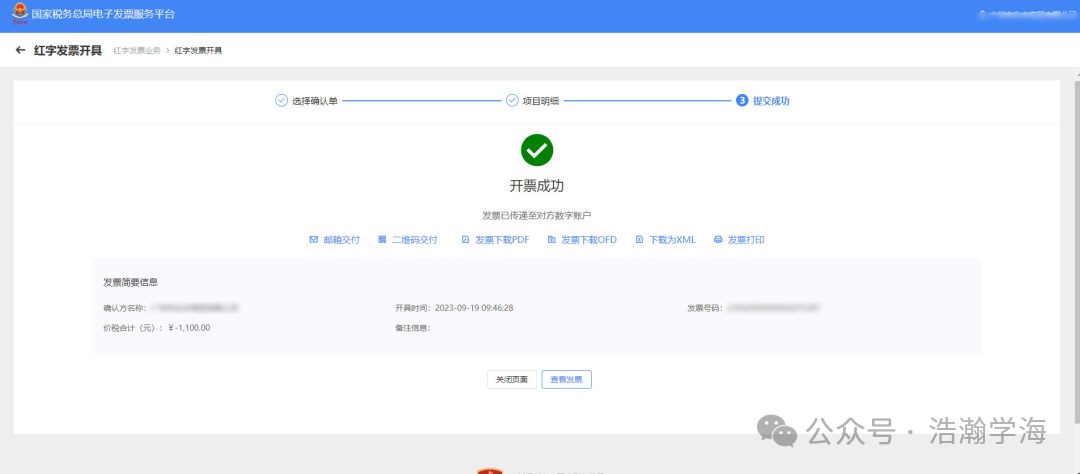Click the back arrow beside 红字发票开具

20,50
